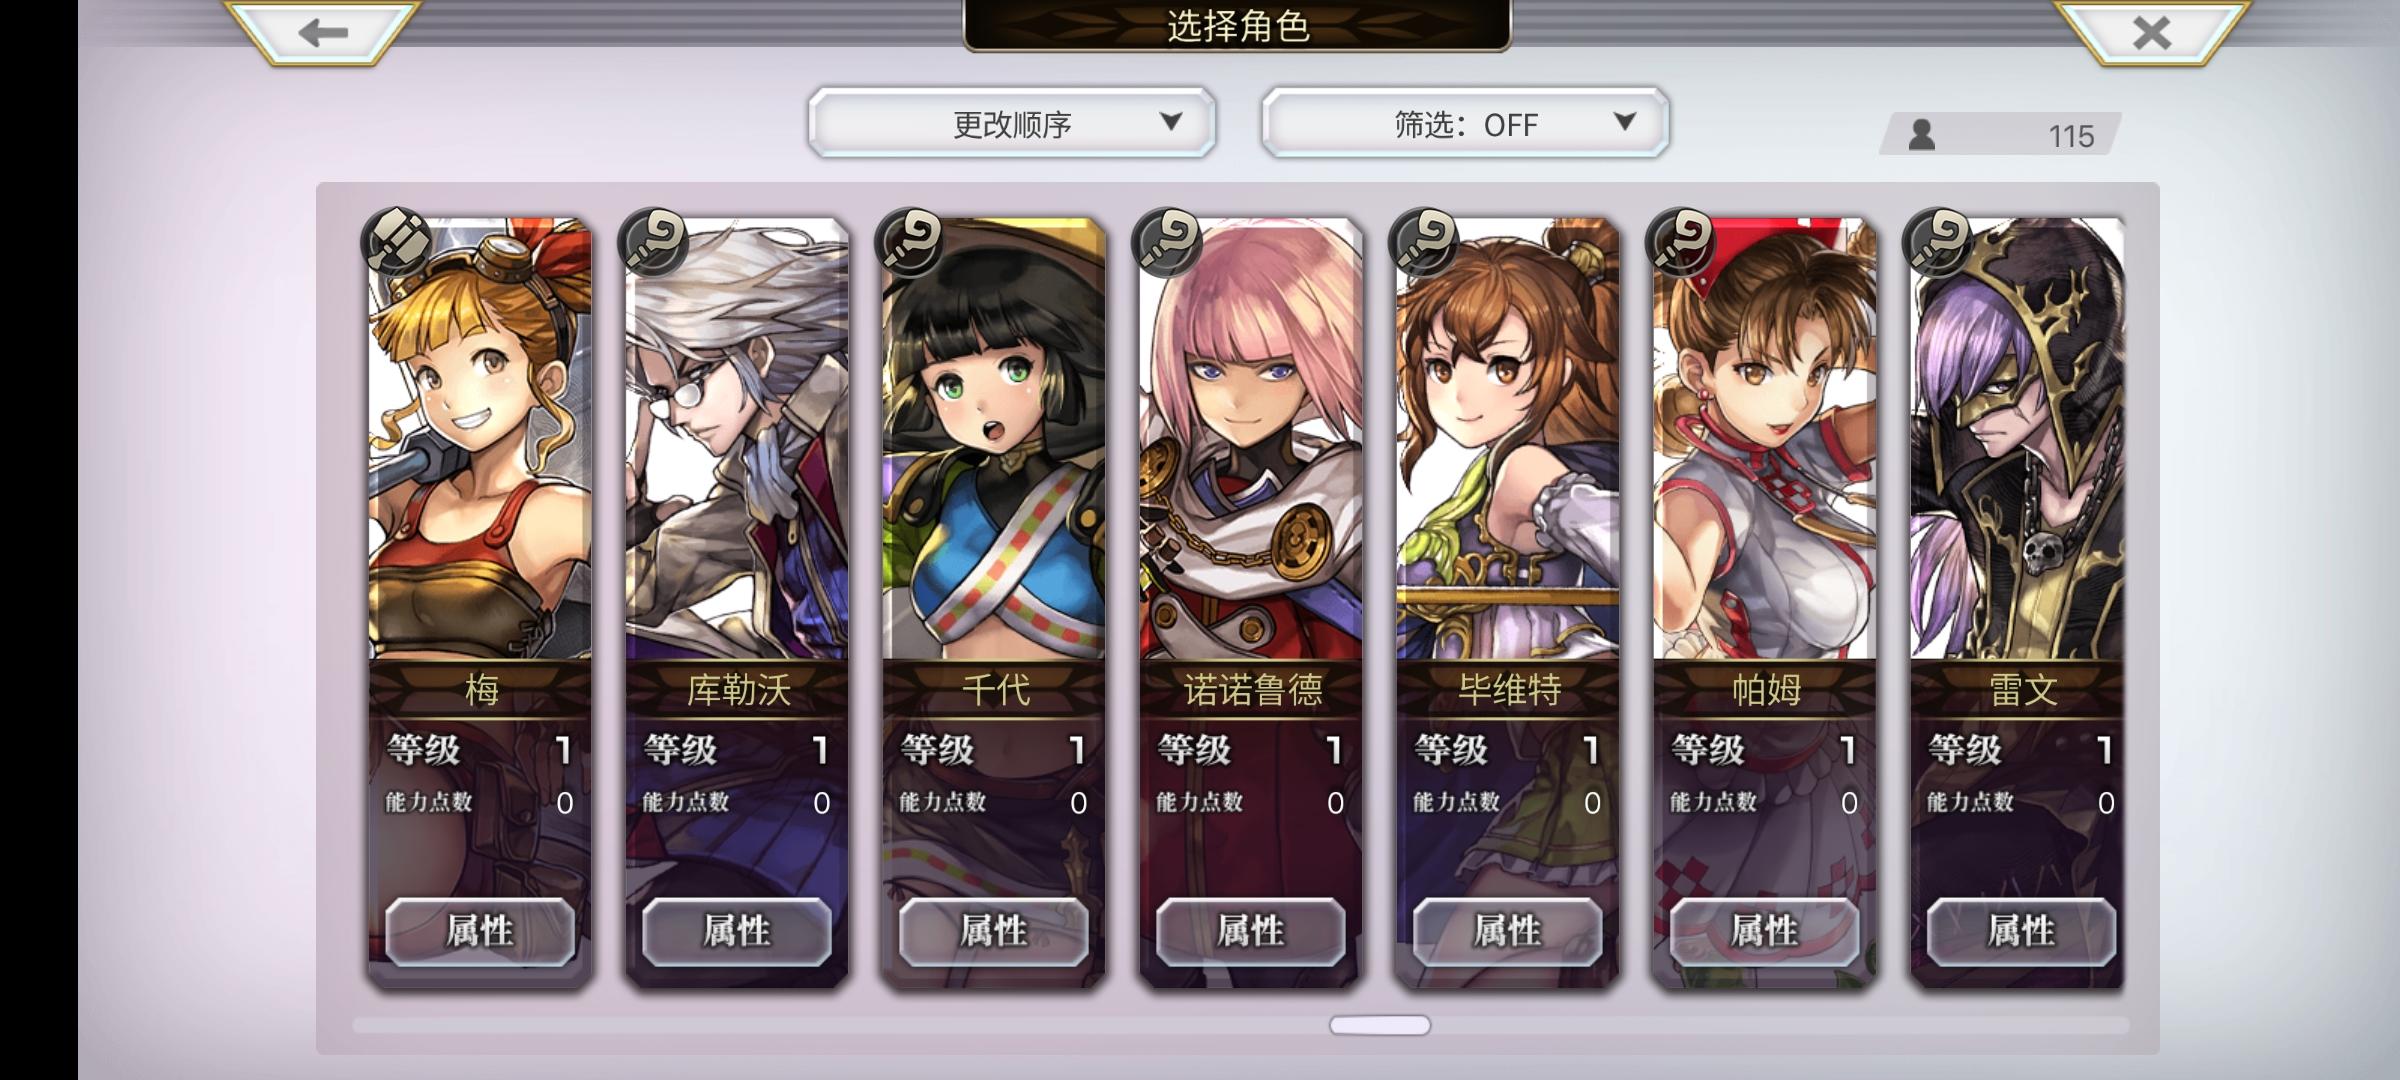Click the arrow on the 更改顺序 dropdown
The width and height of the screenshot is (2400, 1080).
pyautogui.click(x=1171, y=122)
